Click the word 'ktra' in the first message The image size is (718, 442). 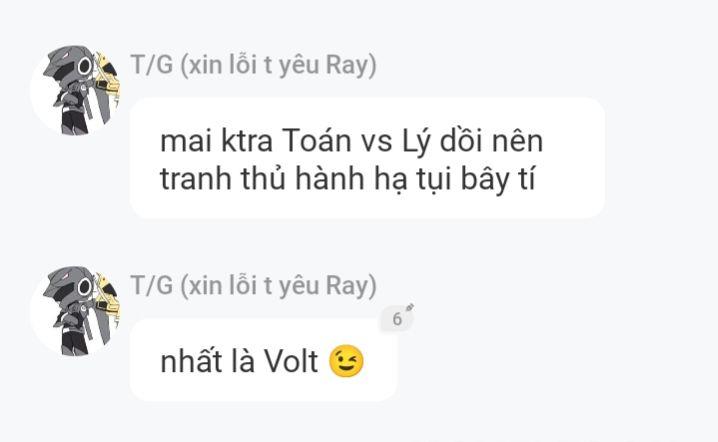[x=247, y=141]
